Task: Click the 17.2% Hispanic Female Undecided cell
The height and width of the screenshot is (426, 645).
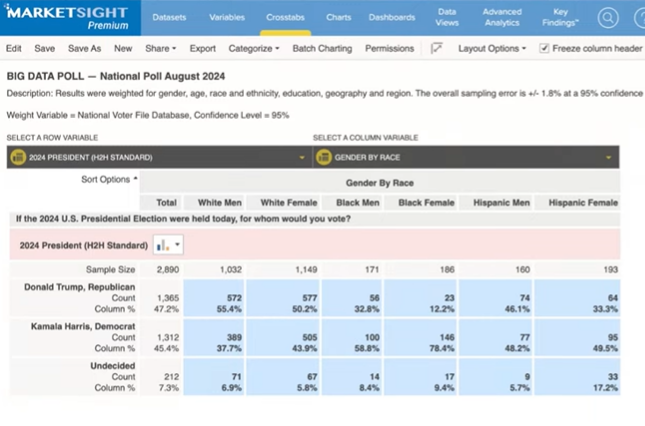Action: click(x=605, y=388)
